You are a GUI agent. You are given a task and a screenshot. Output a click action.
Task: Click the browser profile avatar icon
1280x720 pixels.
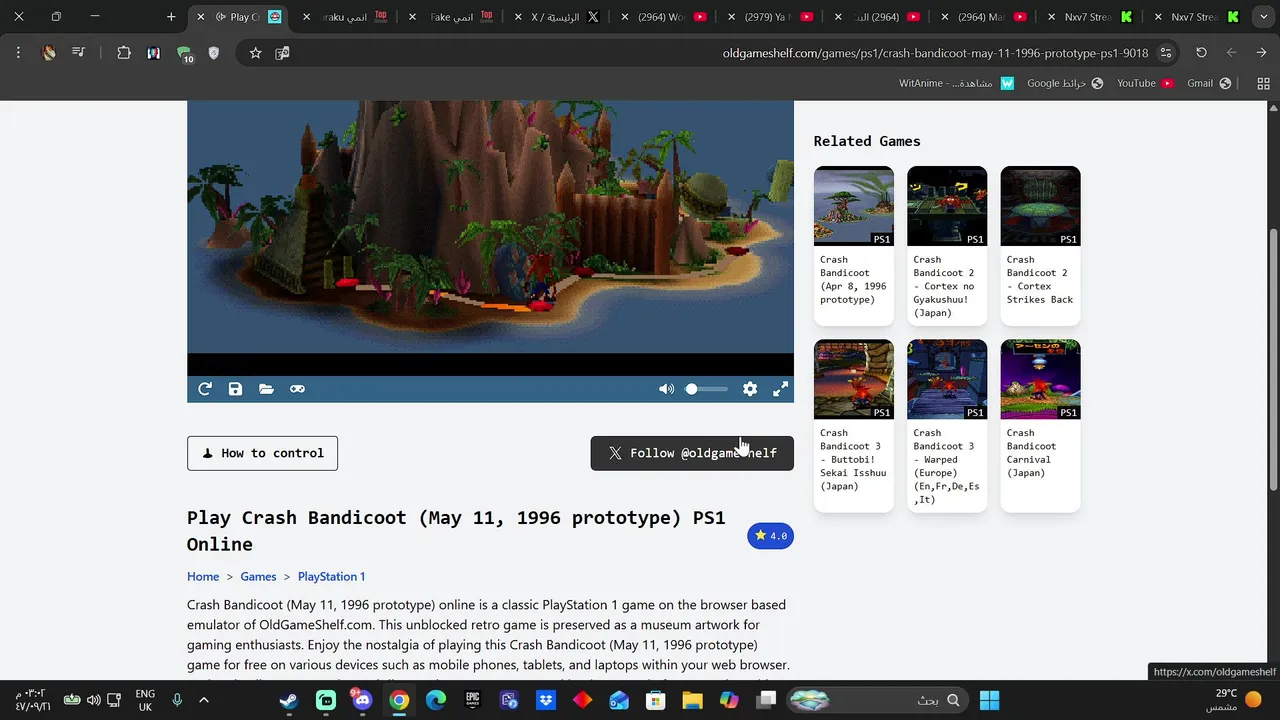click(48, 53)
